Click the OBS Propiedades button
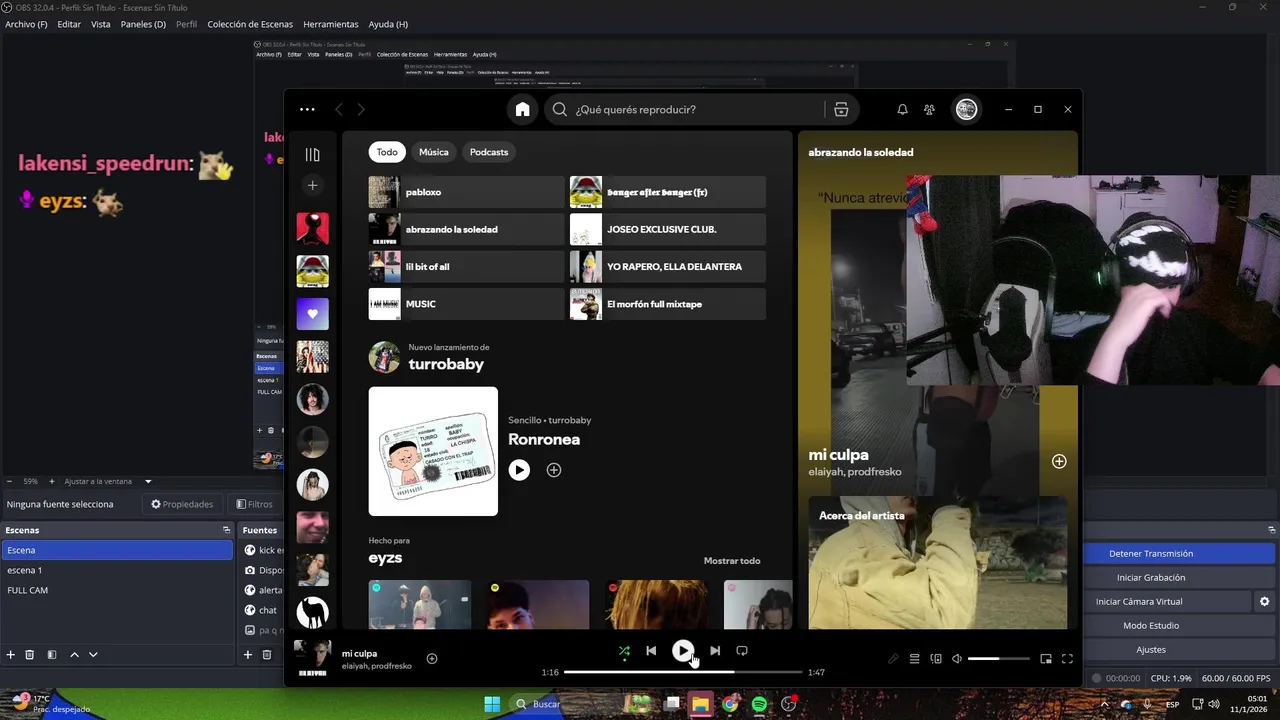1280x720 pixels. [182, 504]
